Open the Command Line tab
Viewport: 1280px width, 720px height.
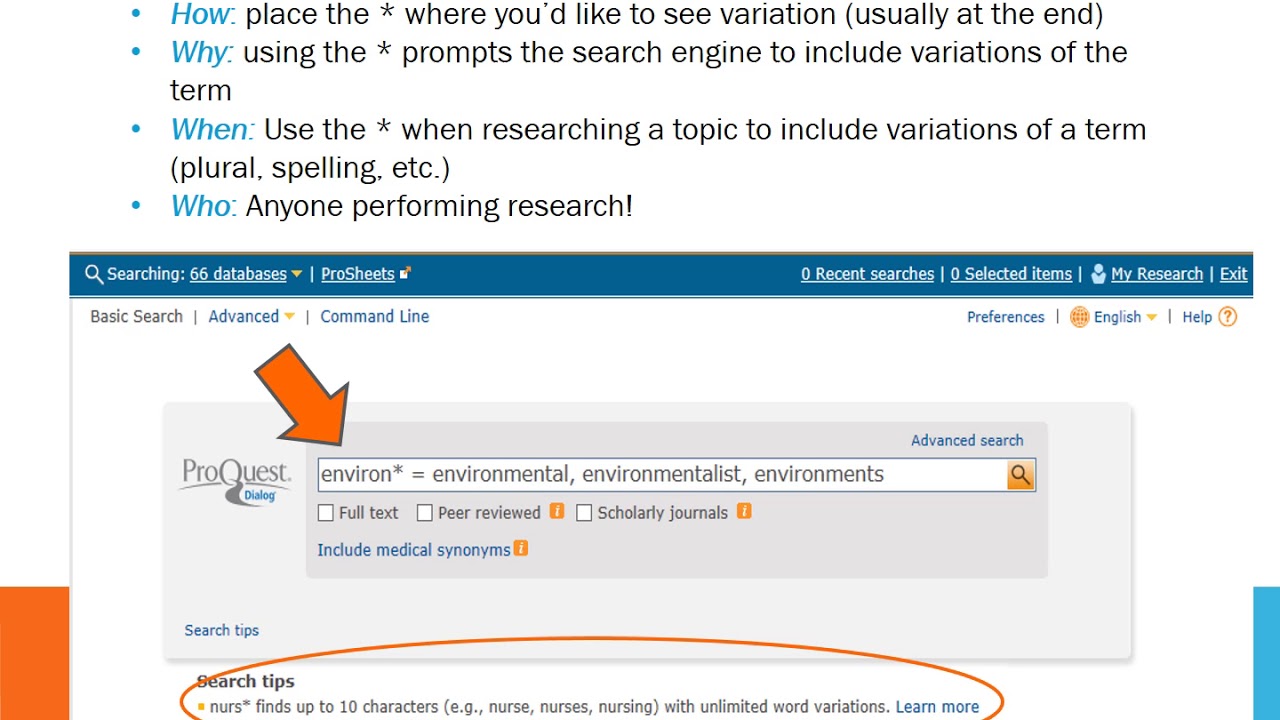[x=374, y=317]
